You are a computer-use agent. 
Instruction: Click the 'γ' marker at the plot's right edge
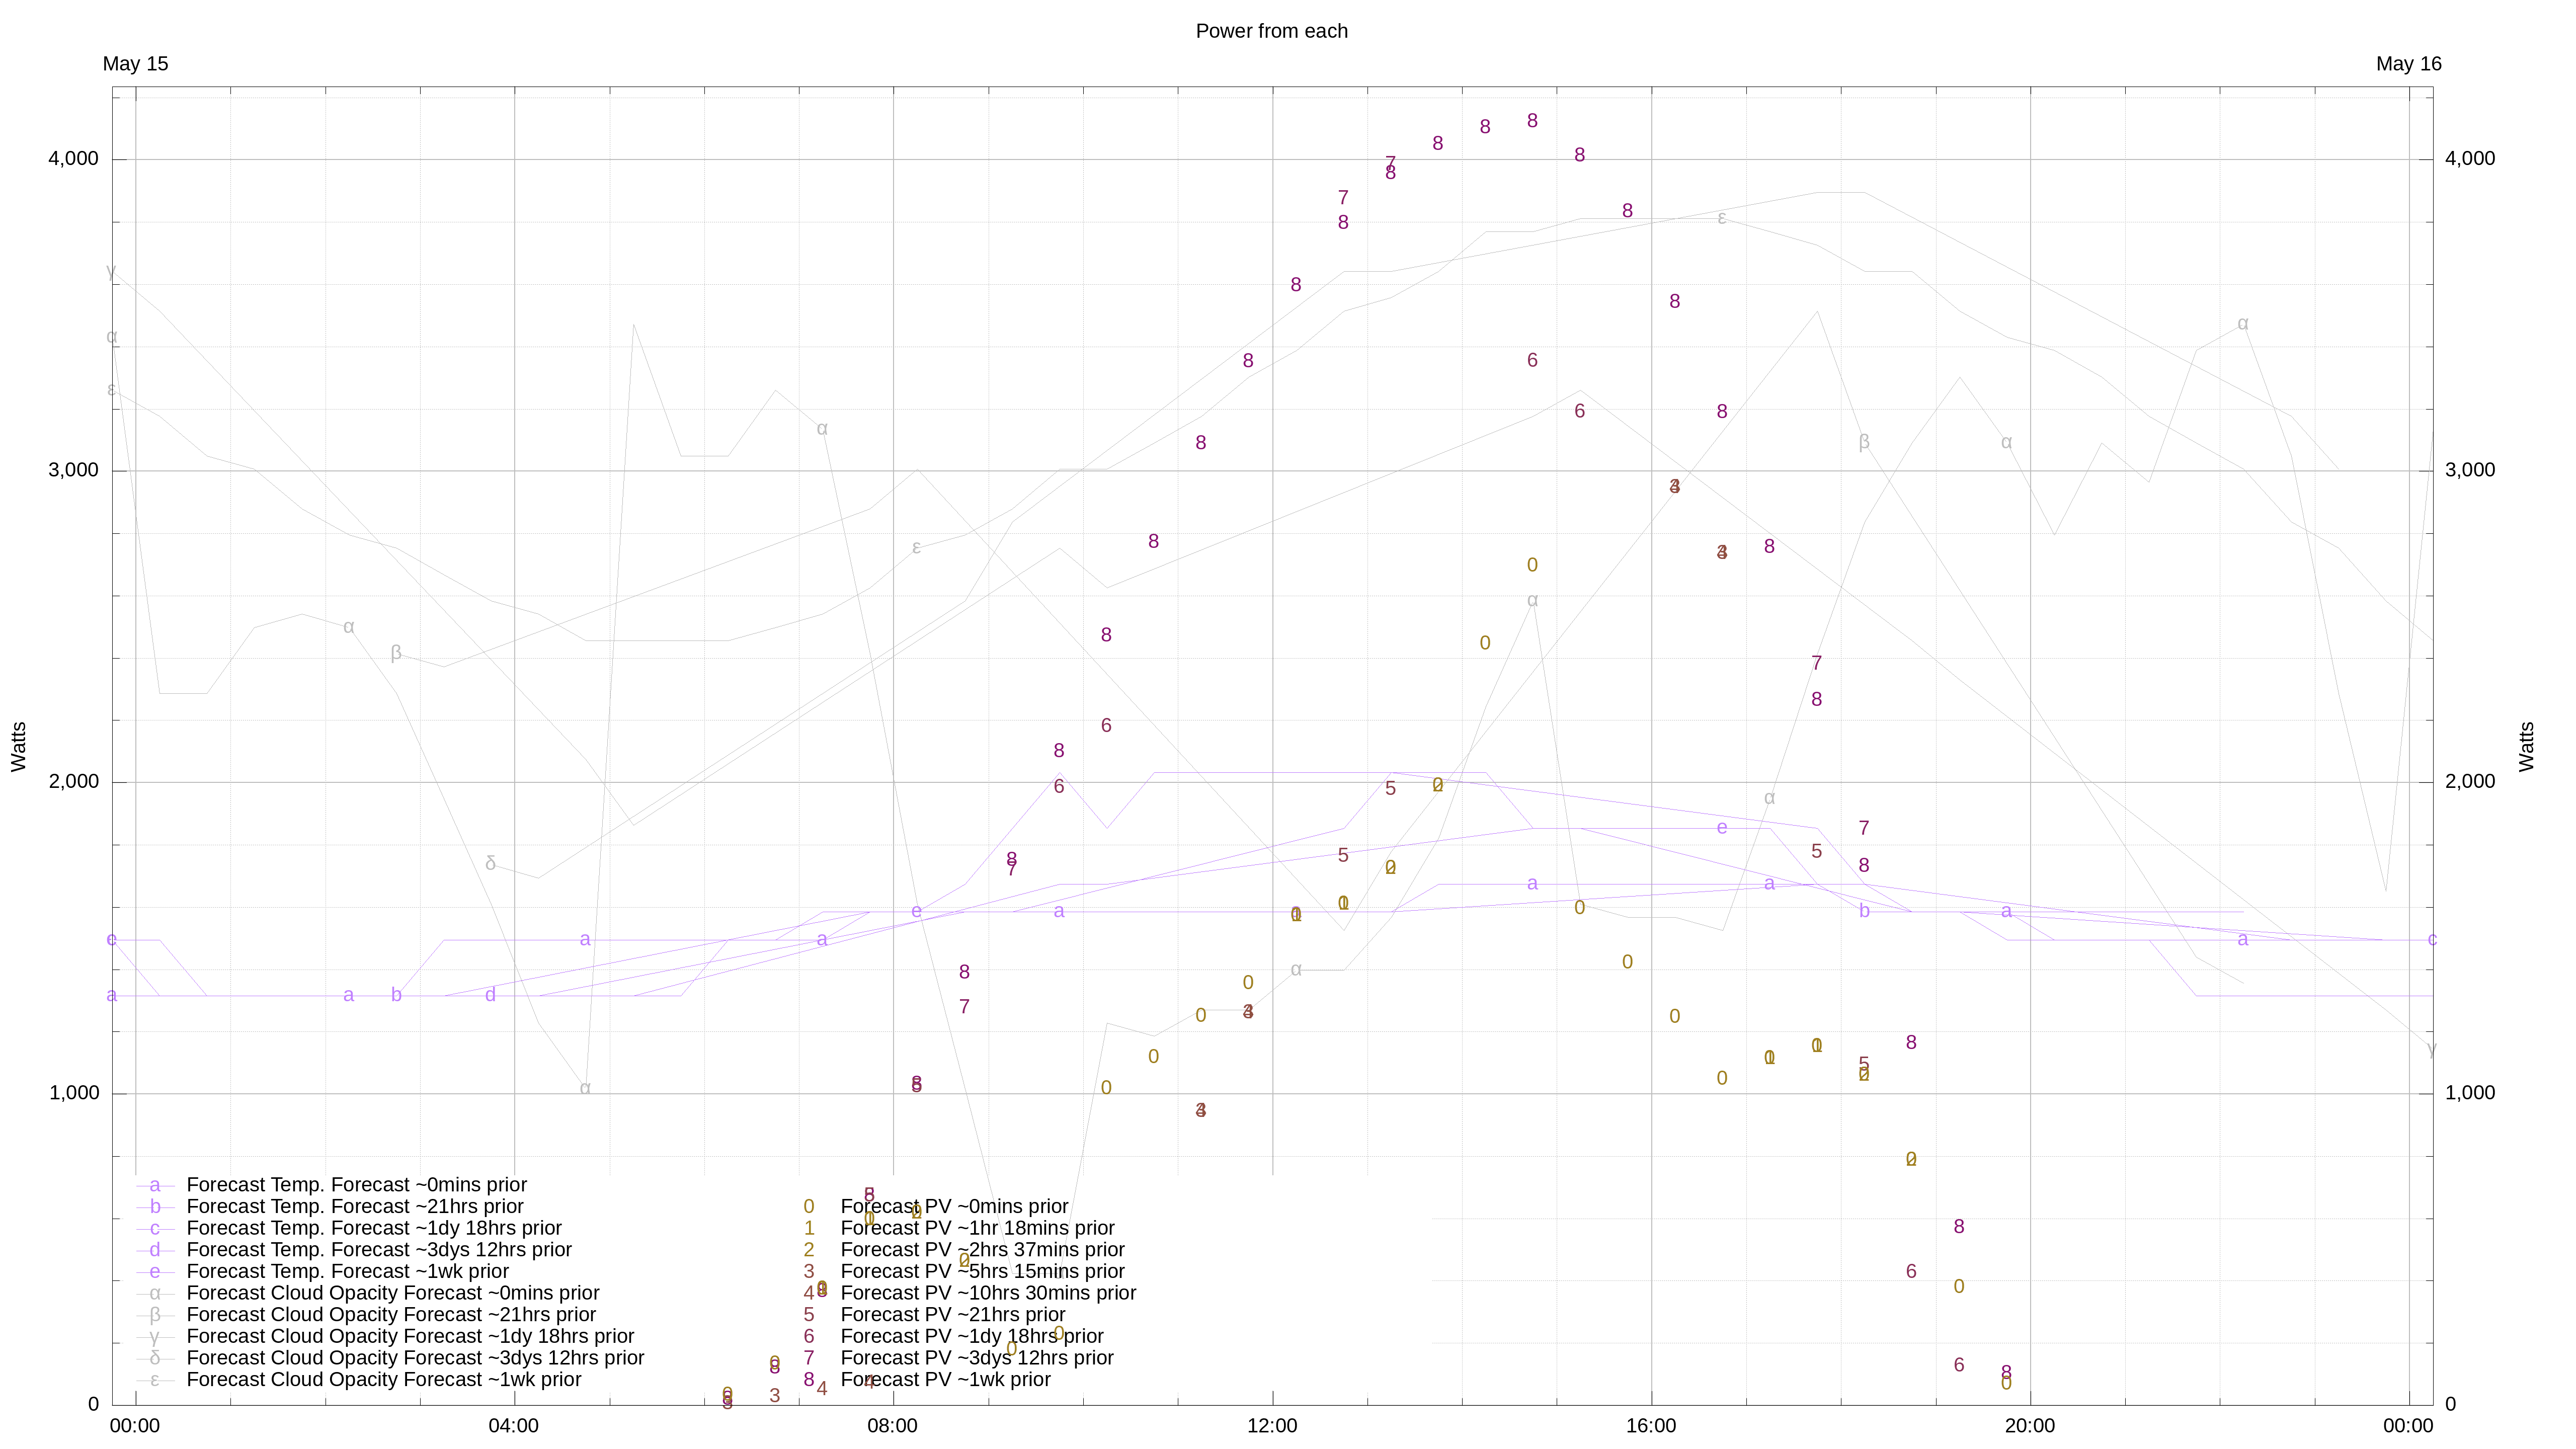[2432, 1049]
